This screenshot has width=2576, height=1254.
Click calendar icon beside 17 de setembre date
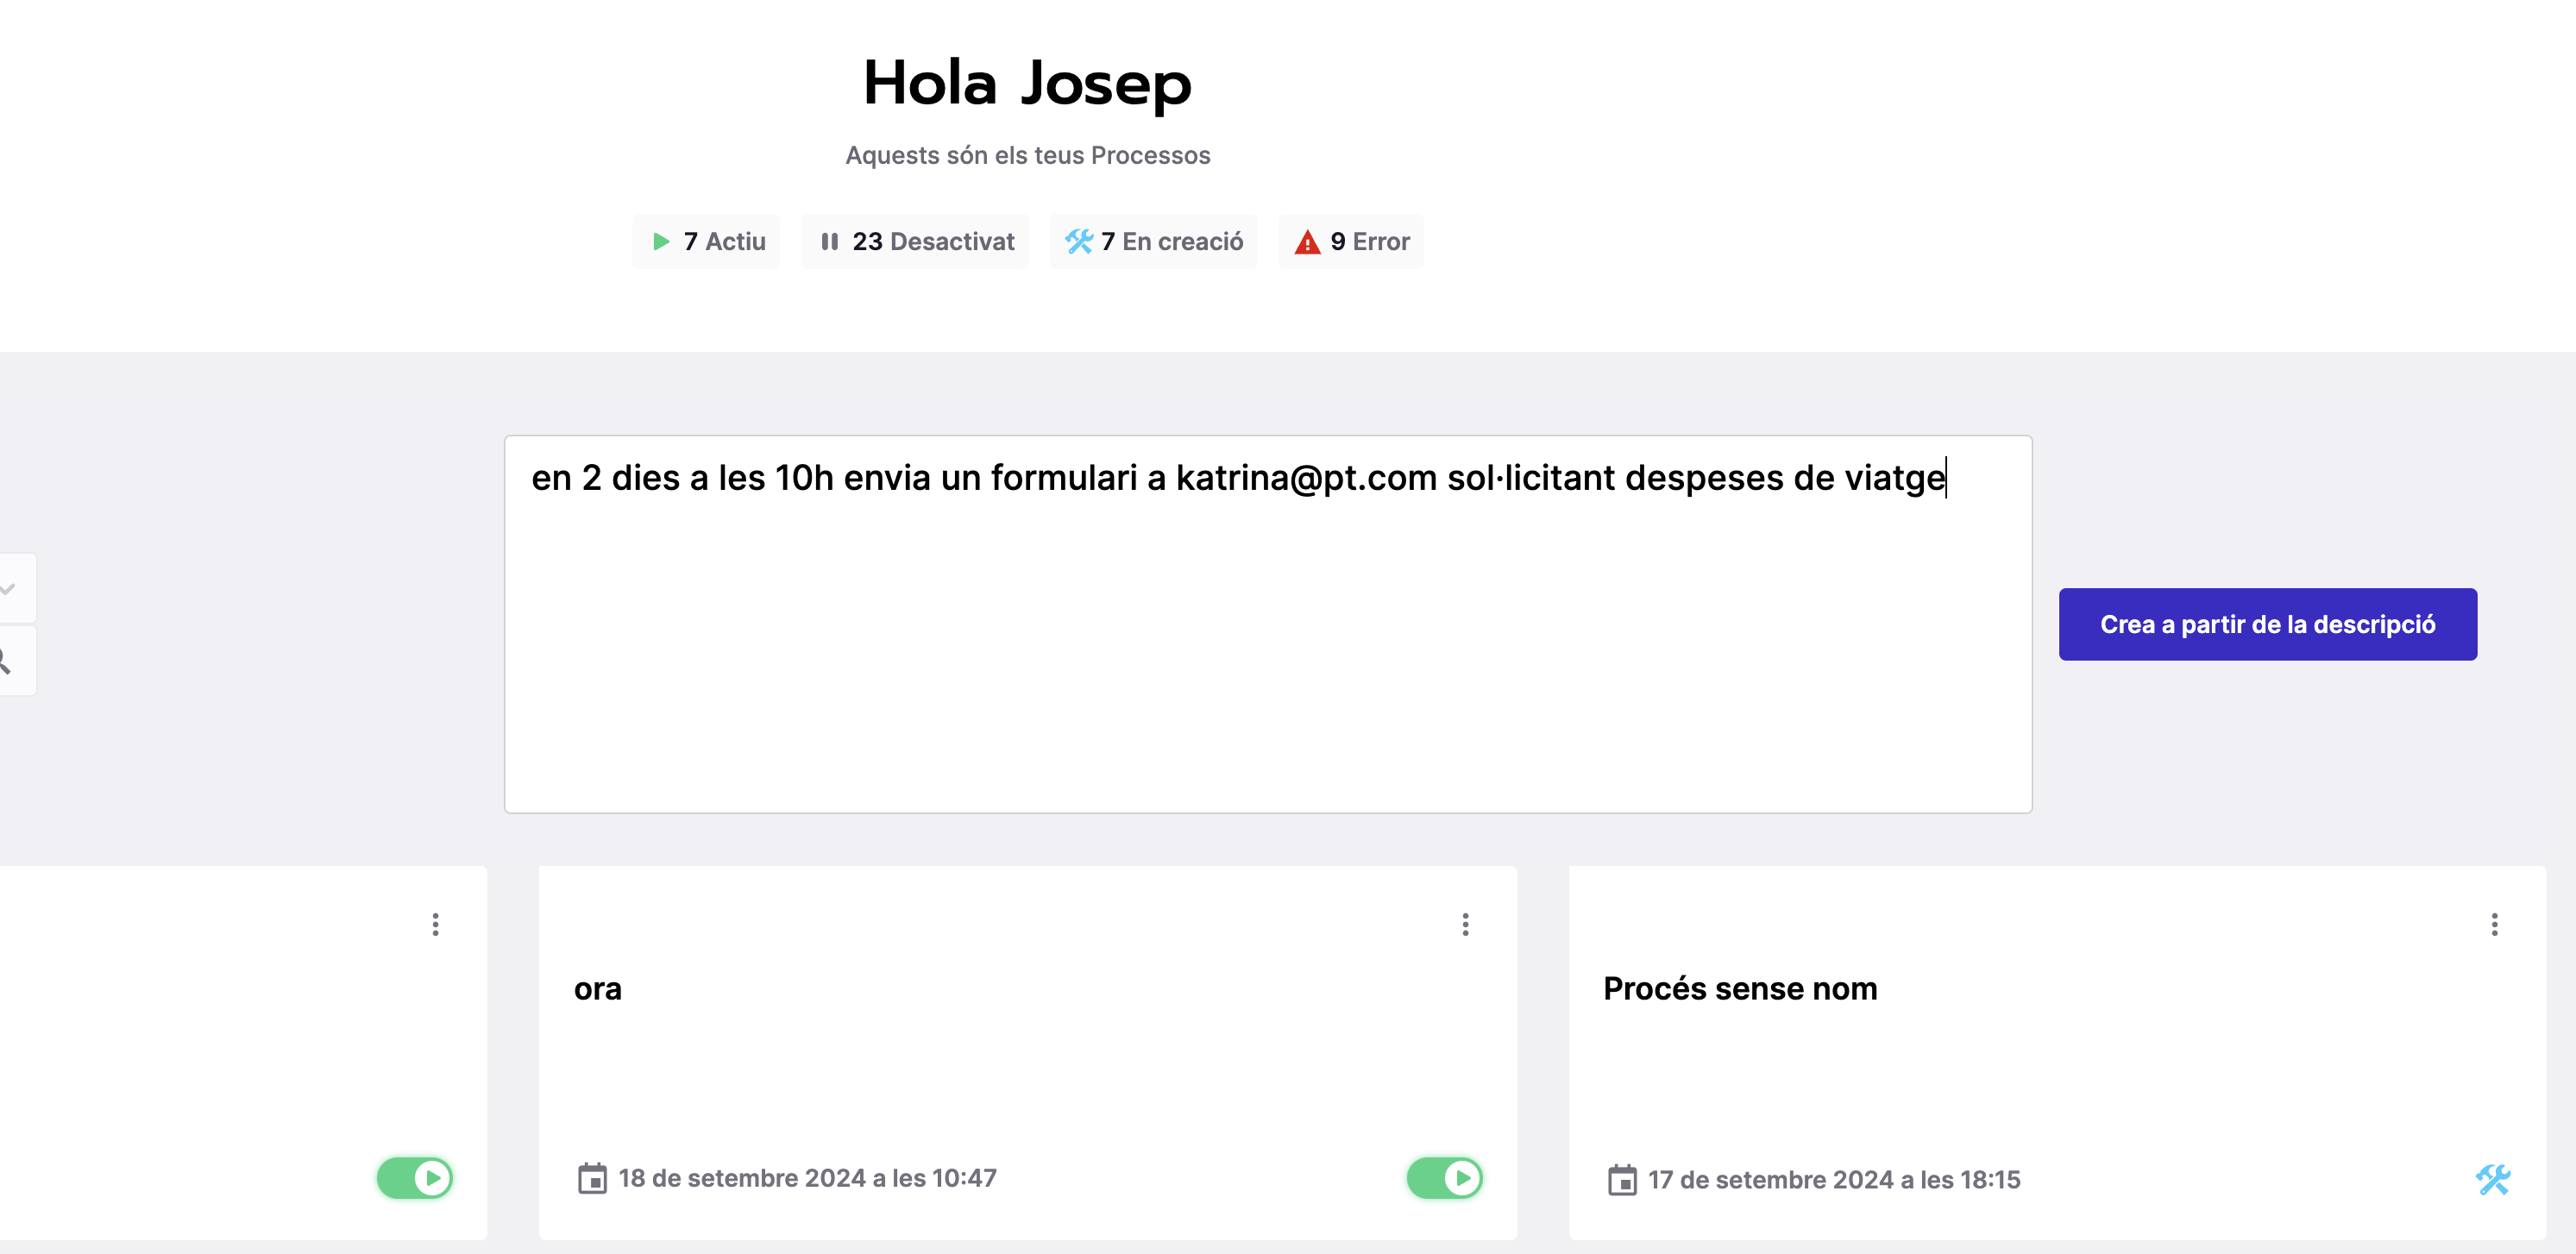coord(1621,1180)
